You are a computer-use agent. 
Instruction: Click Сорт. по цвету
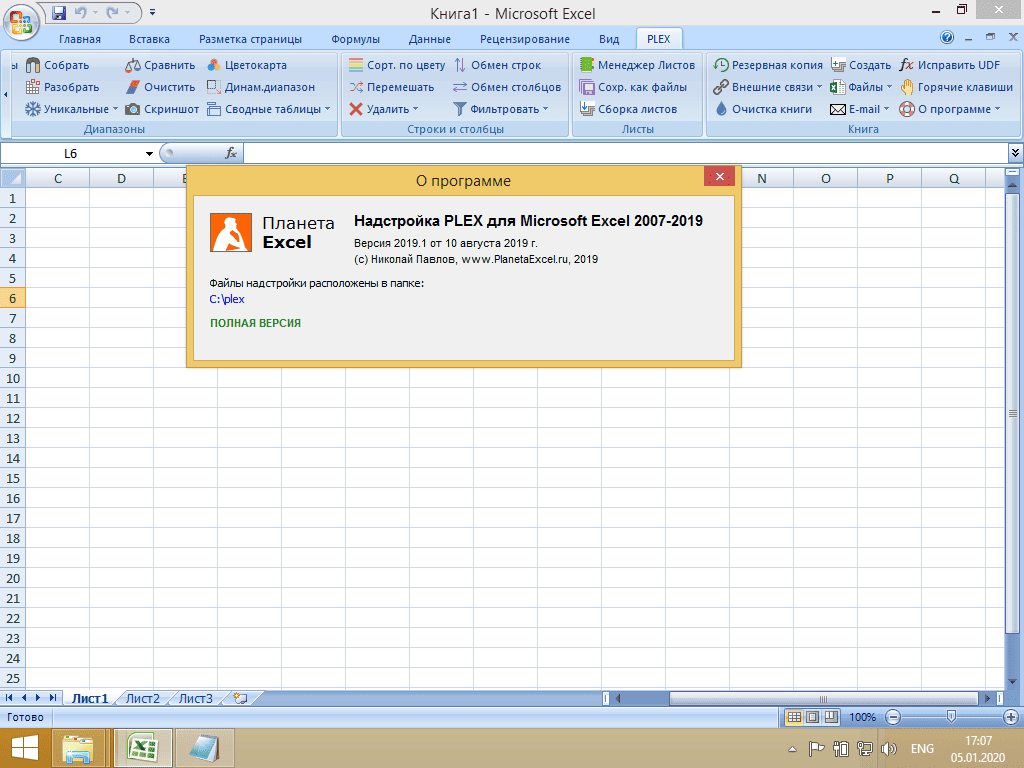(396, 65)
